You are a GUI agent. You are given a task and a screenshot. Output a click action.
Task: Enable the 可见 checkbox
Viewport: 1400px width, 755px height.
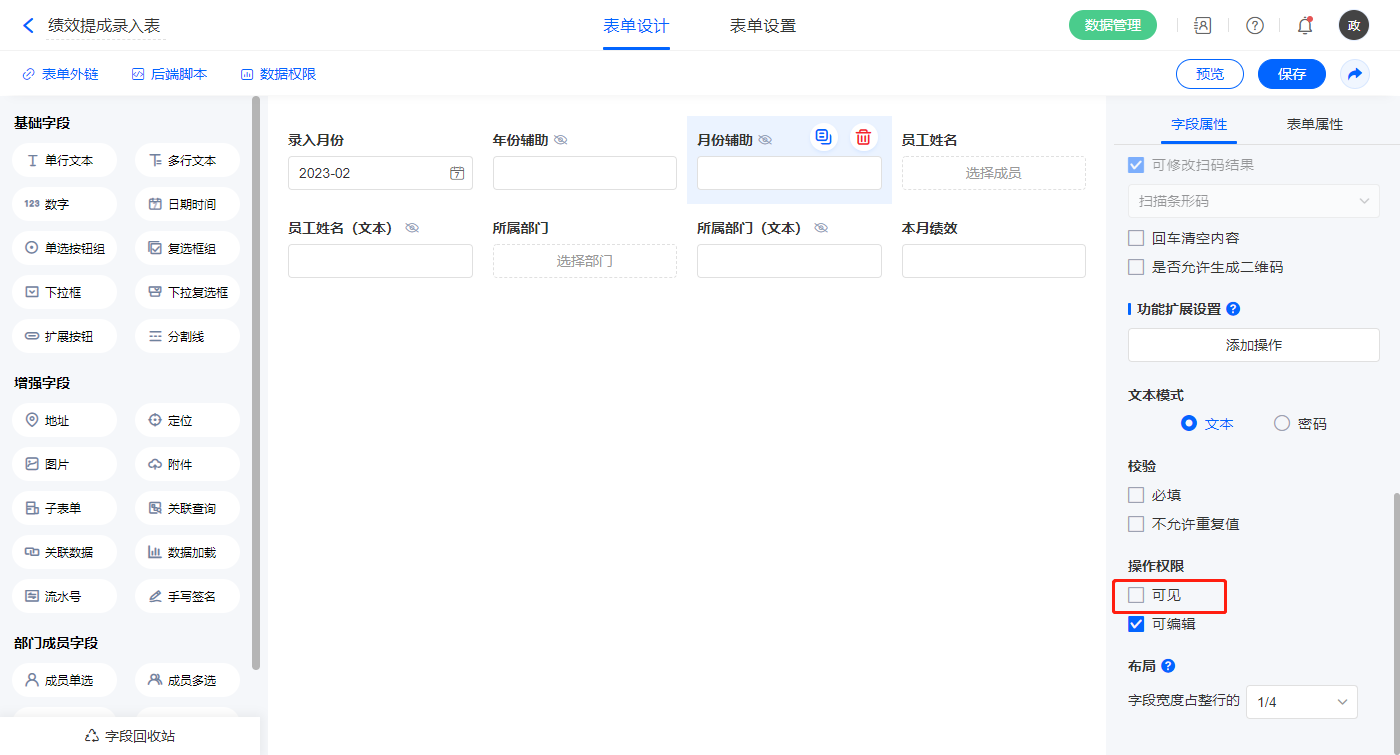click(x=1136, y=595)
